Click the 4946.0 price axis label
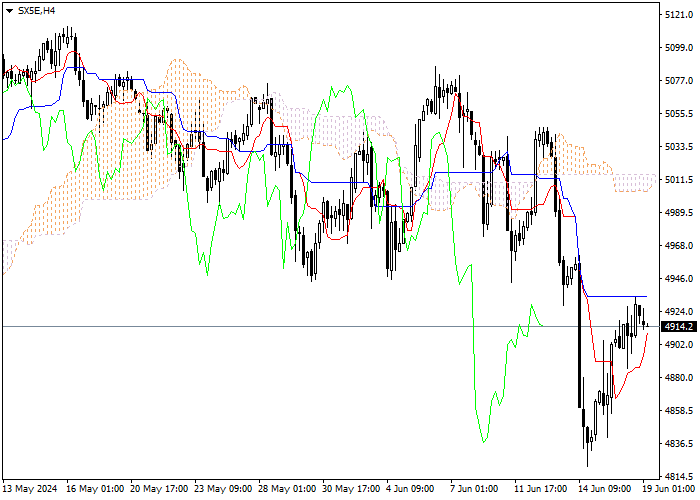 point(679,279)
